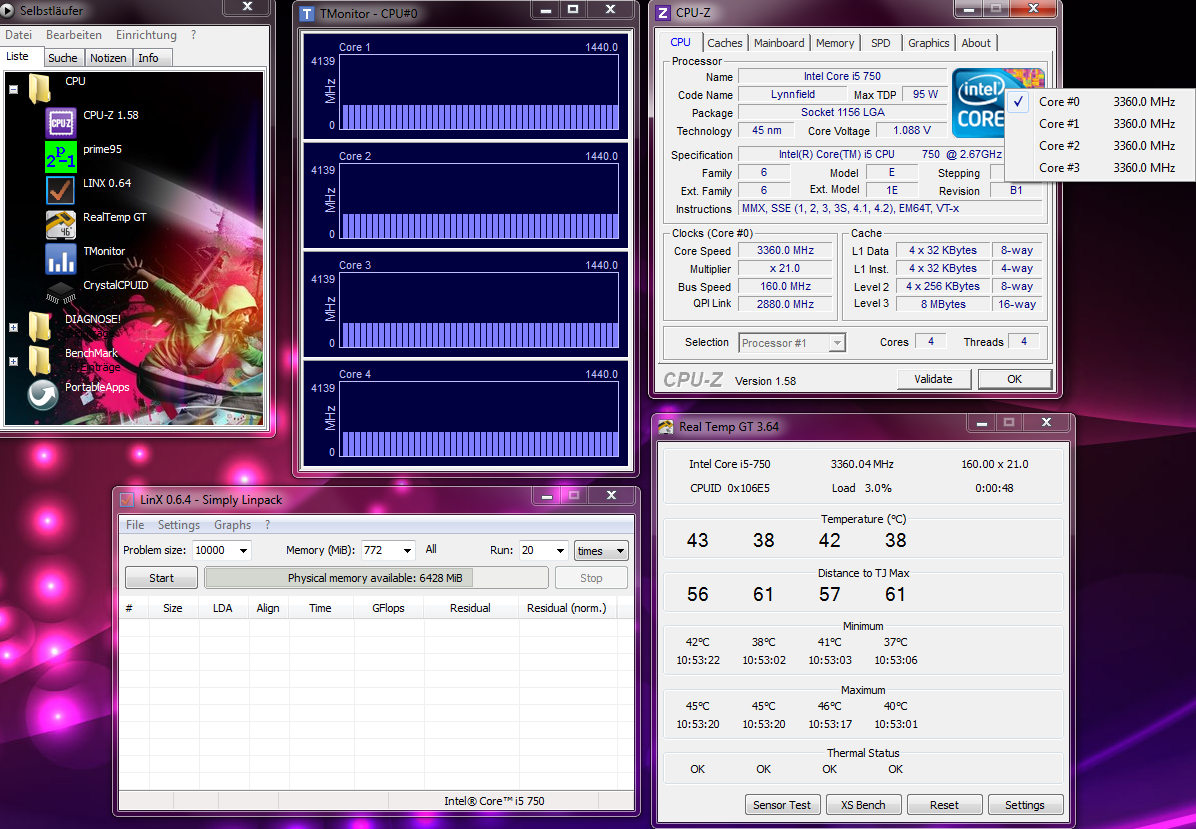This screenshot has width=1196, height=829.
Task: Click the Start button in LinX
Action: [x=161, y=578]
